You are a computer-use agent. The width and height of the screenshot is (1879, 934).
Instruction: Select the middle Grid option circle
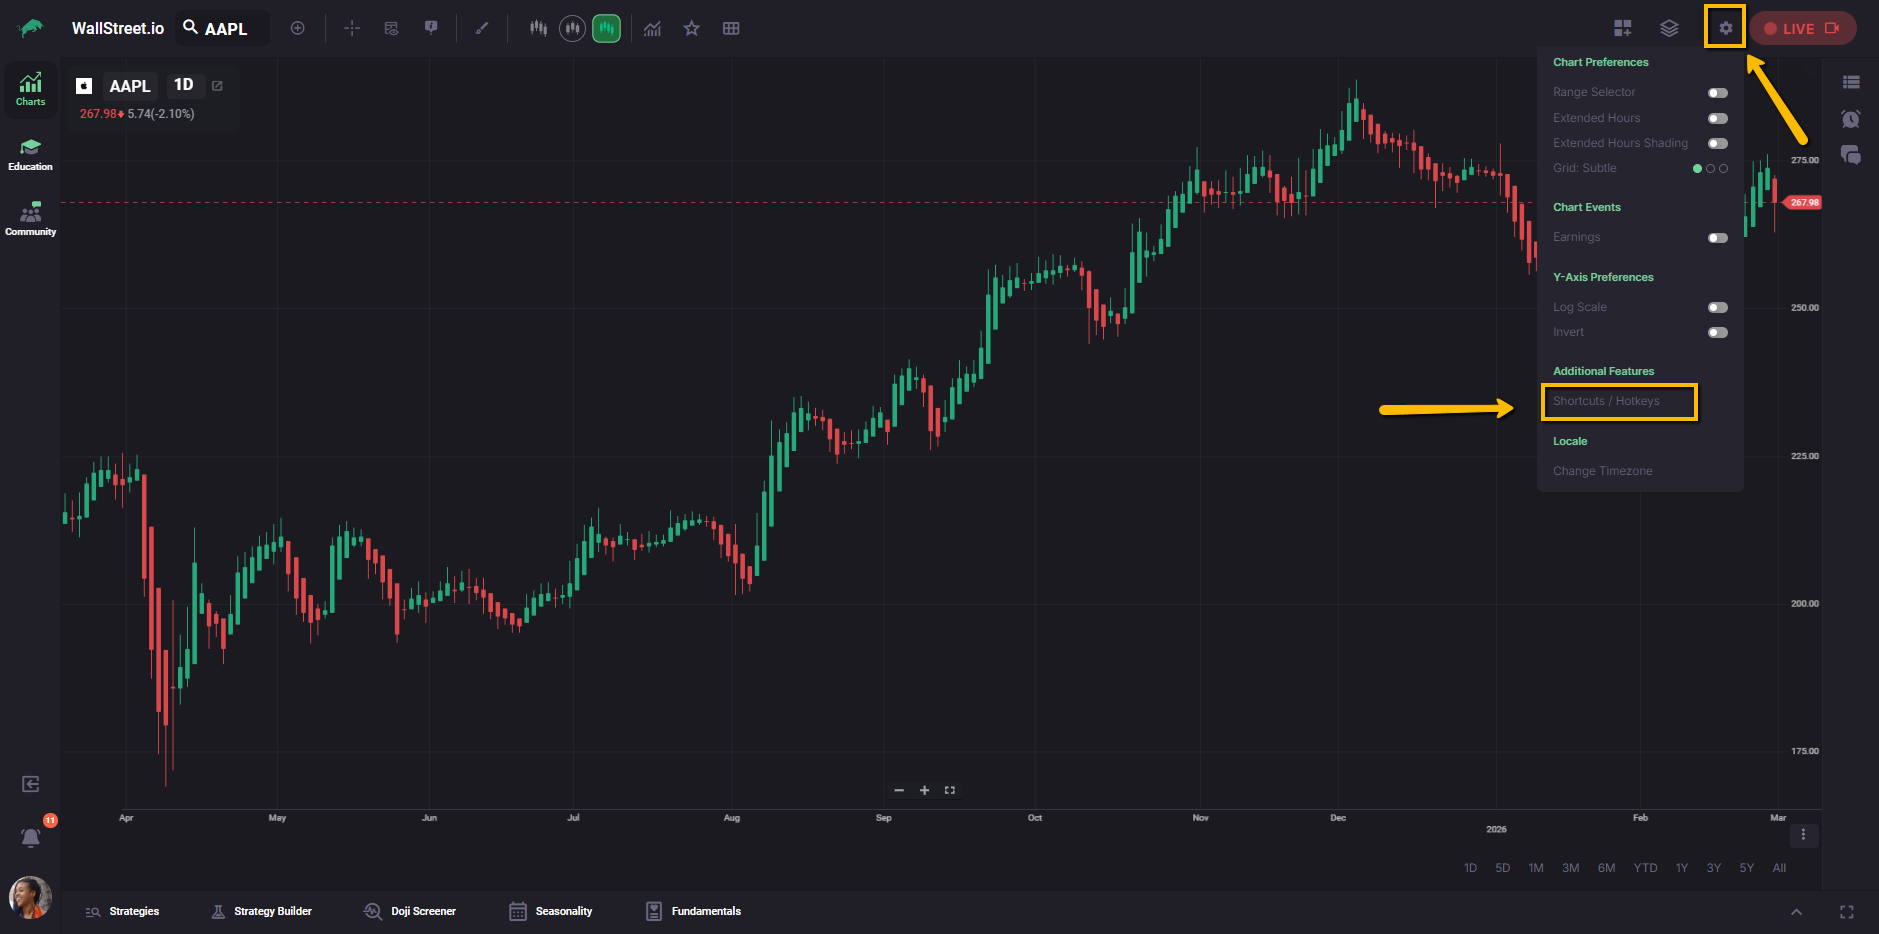point(1710,169)
